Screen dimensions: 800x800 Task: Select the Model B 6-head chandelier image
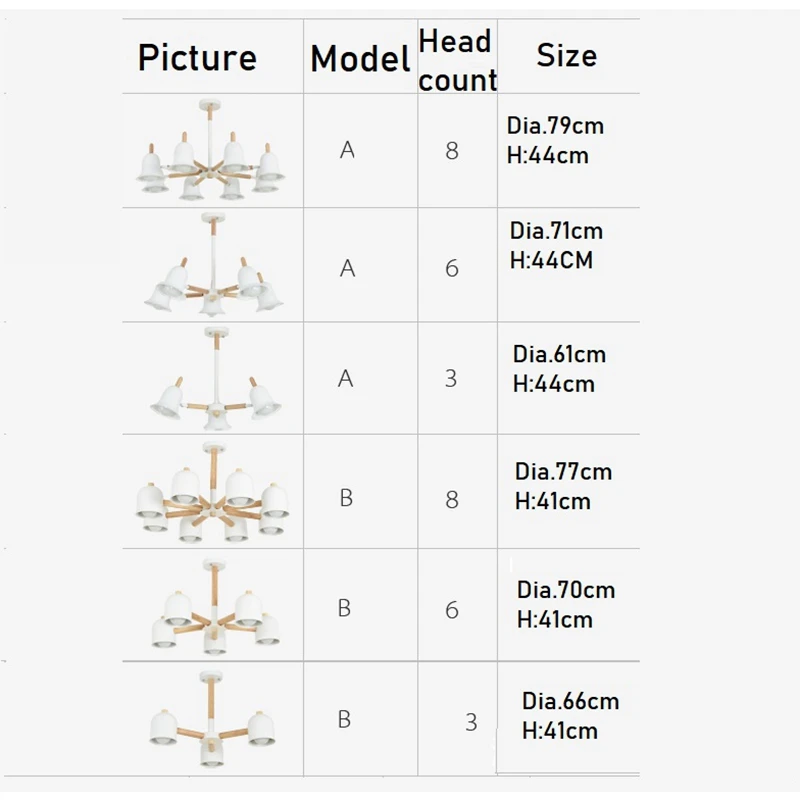click(215, 606)
